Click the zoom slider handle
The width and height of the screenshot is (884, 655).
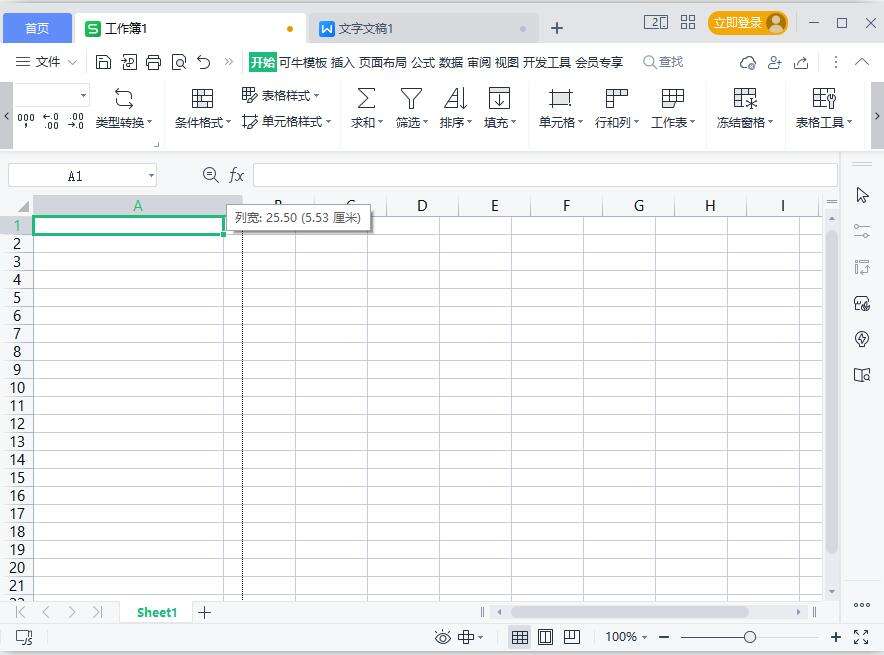pyautogui.click(x=749, y=637)
